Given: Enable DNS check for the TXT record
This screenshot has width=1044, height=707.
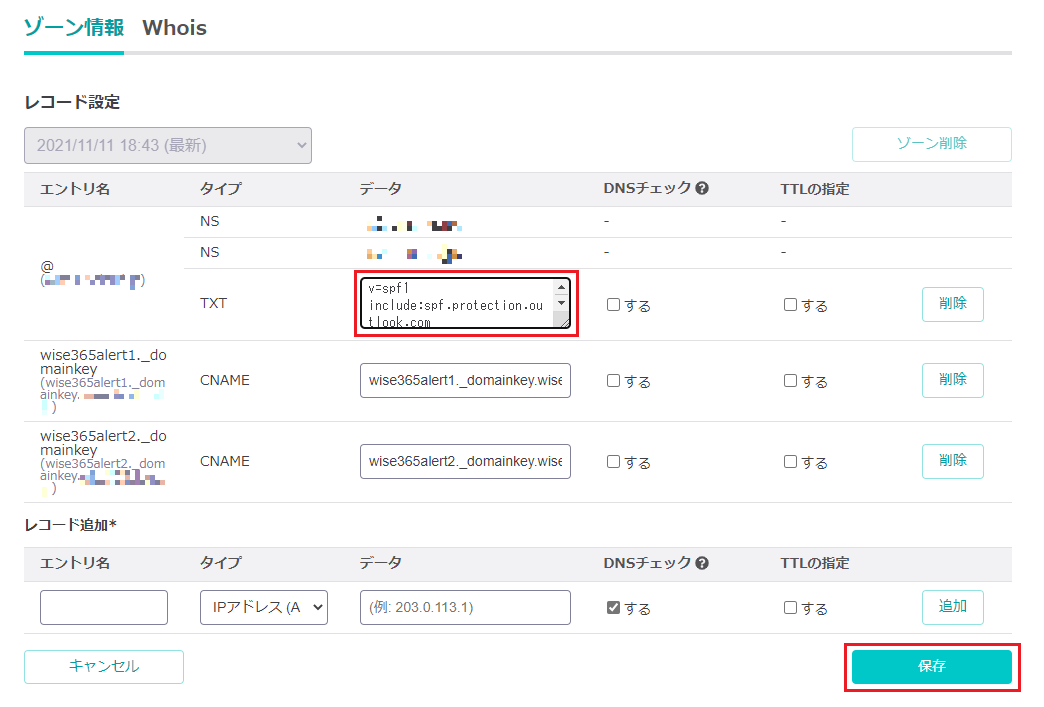Looking at the screenshot, I should click(x=614, y=305).
